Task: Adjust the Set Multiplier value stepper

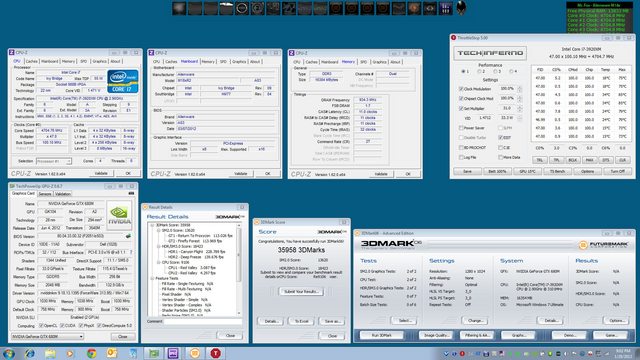Action: pos(520,109)
